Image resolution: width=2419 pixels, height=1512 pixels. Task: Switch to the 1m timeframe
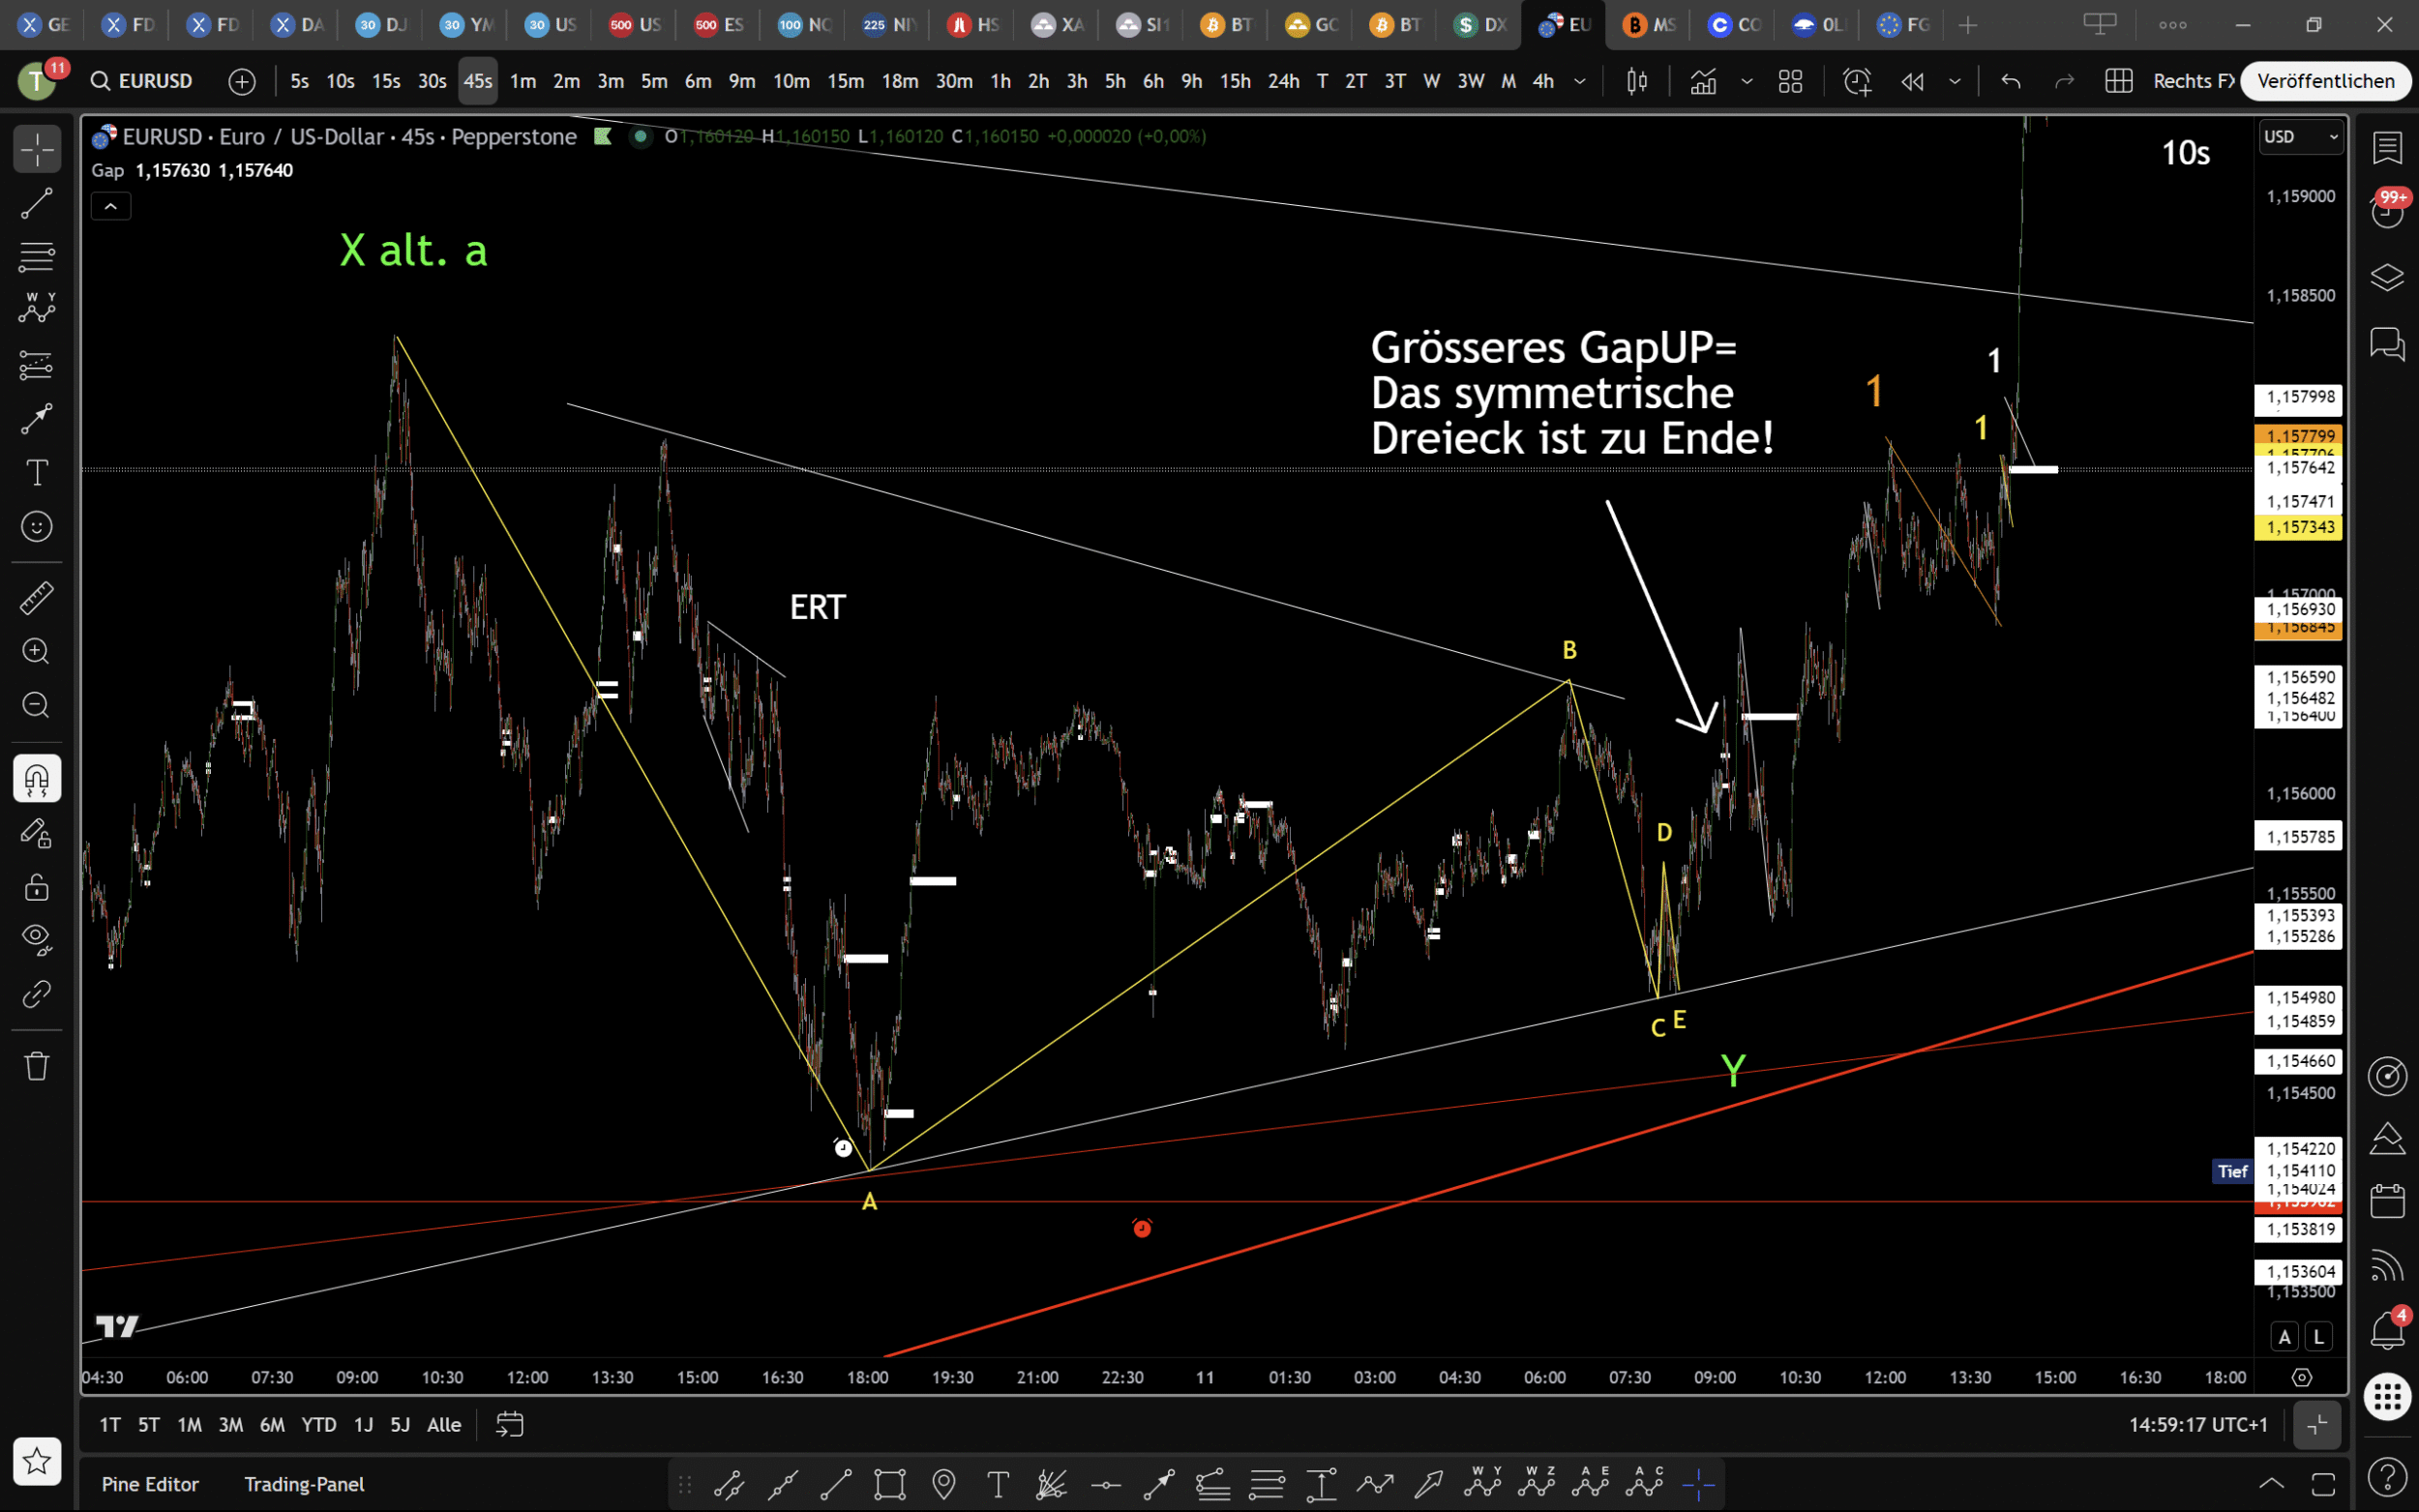click(x=523, y=81)
